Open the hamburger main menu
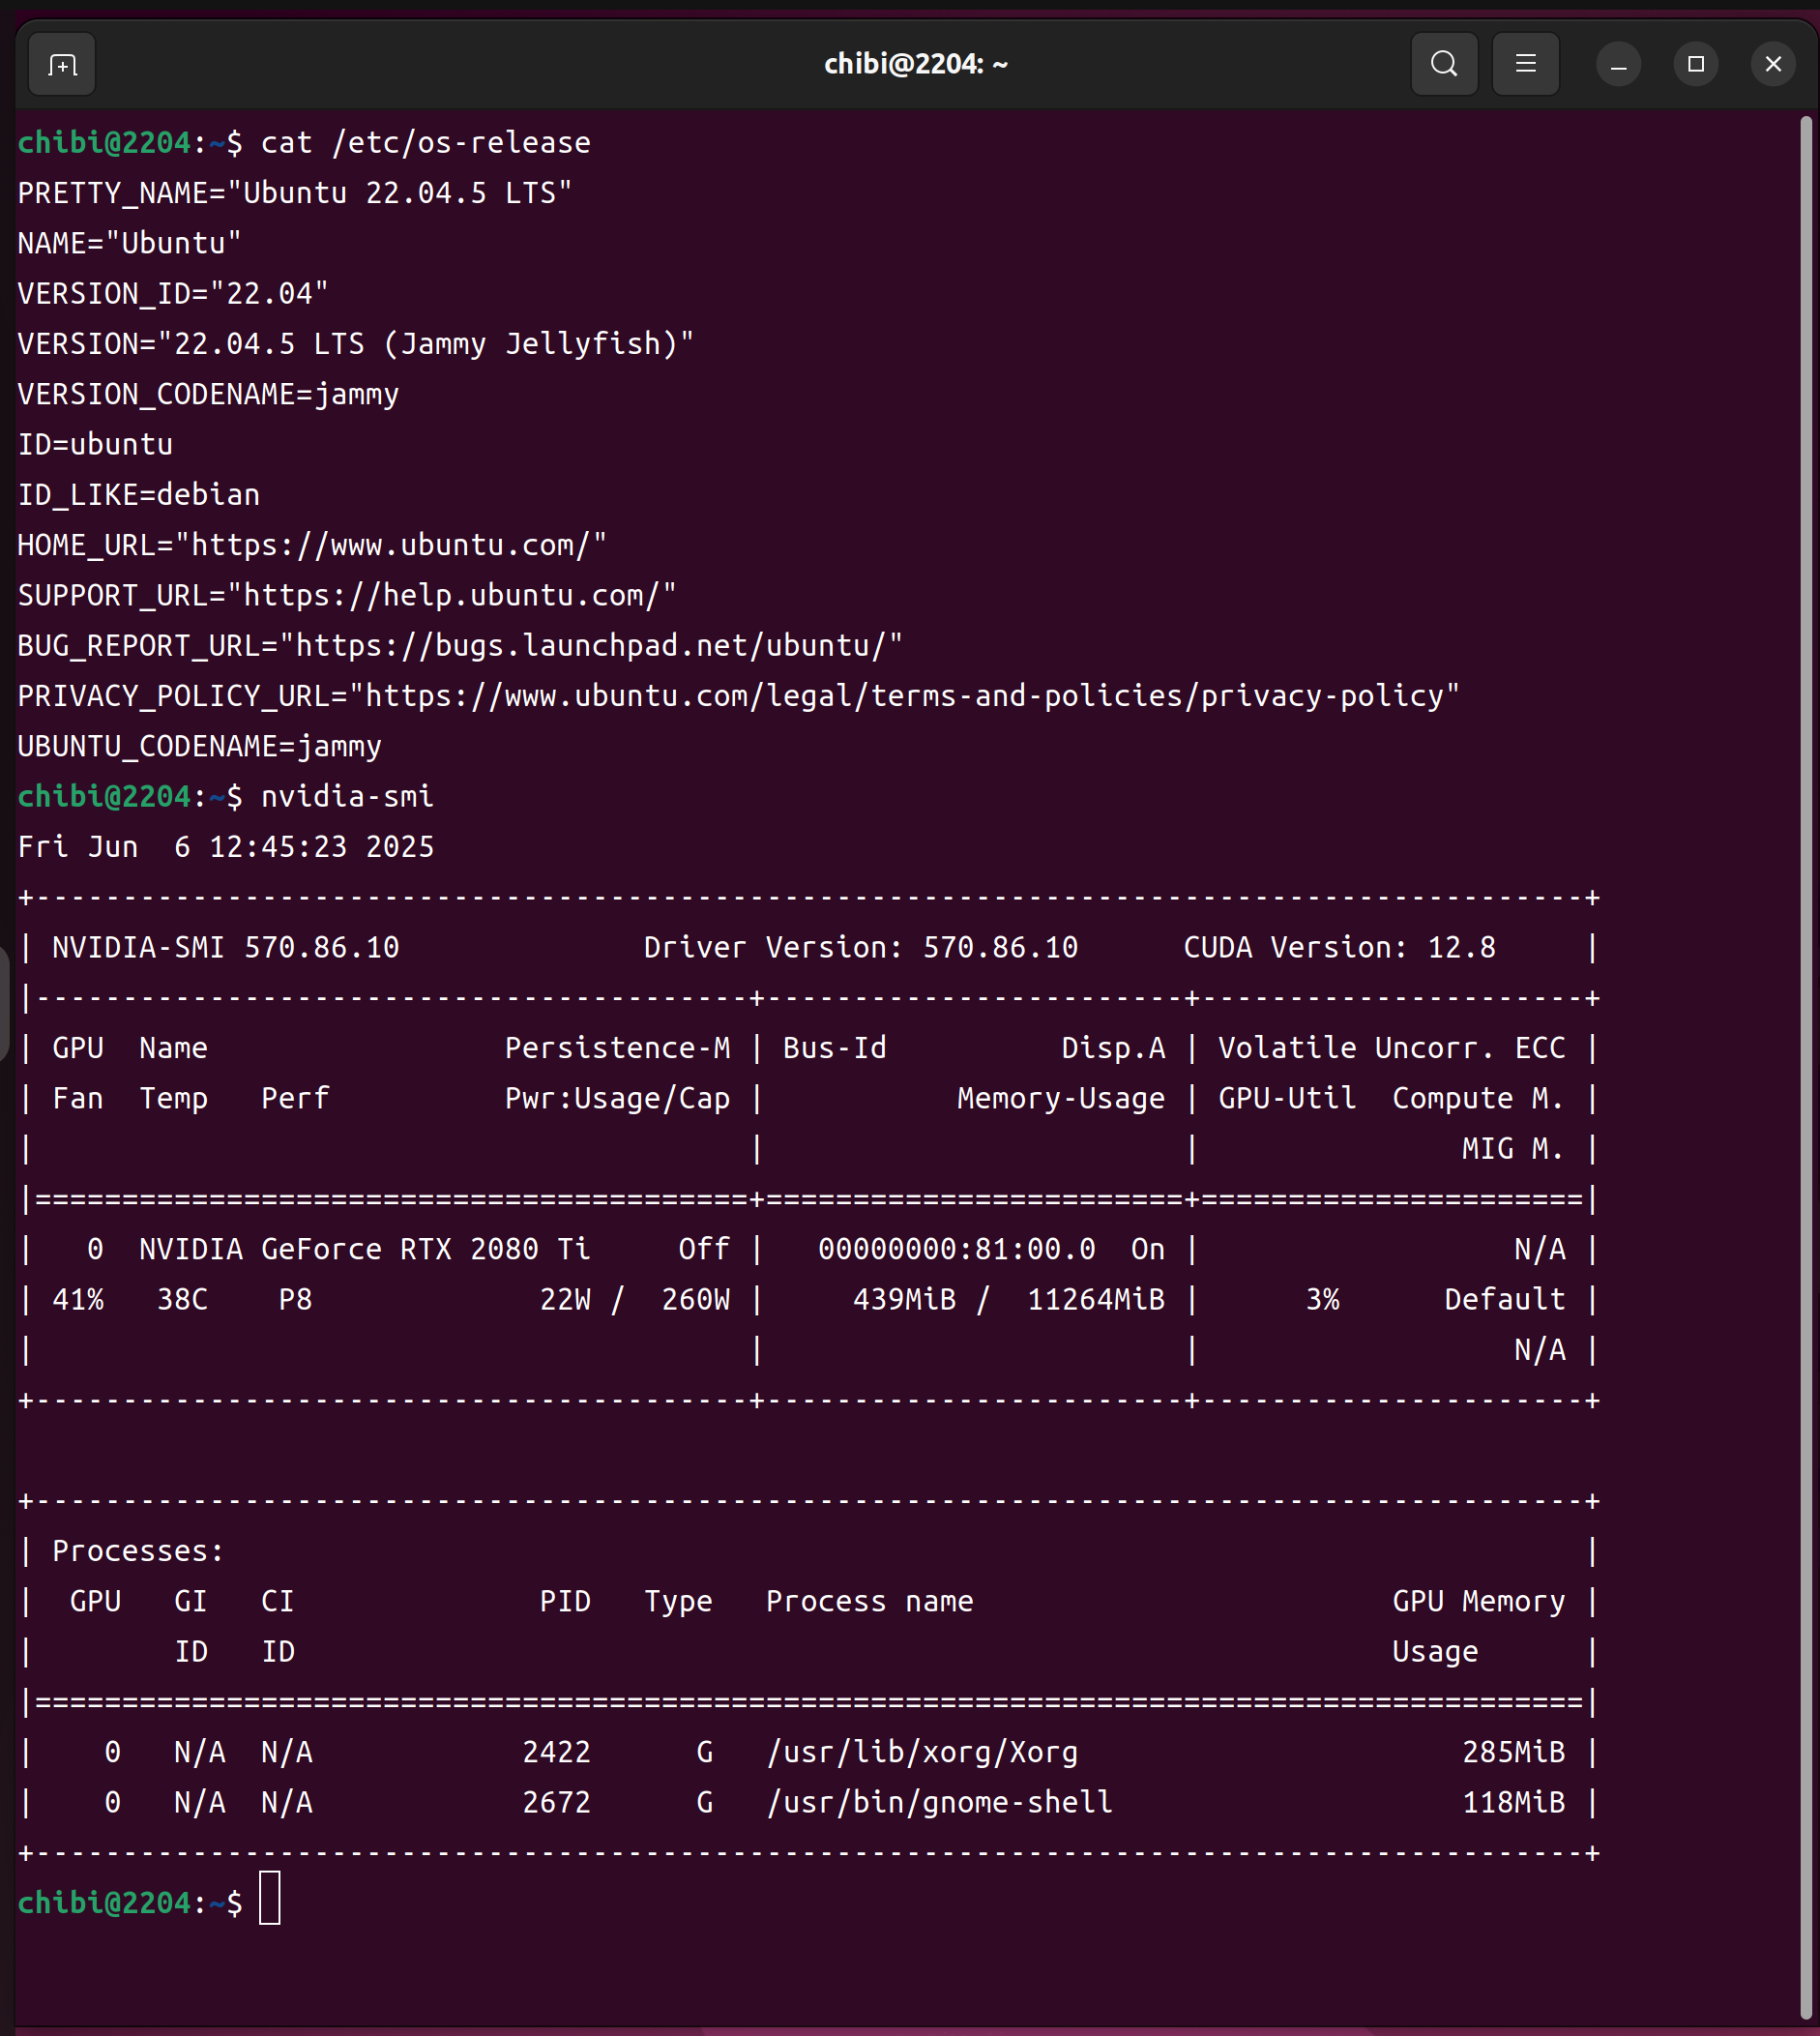 tap(1525, 65)
